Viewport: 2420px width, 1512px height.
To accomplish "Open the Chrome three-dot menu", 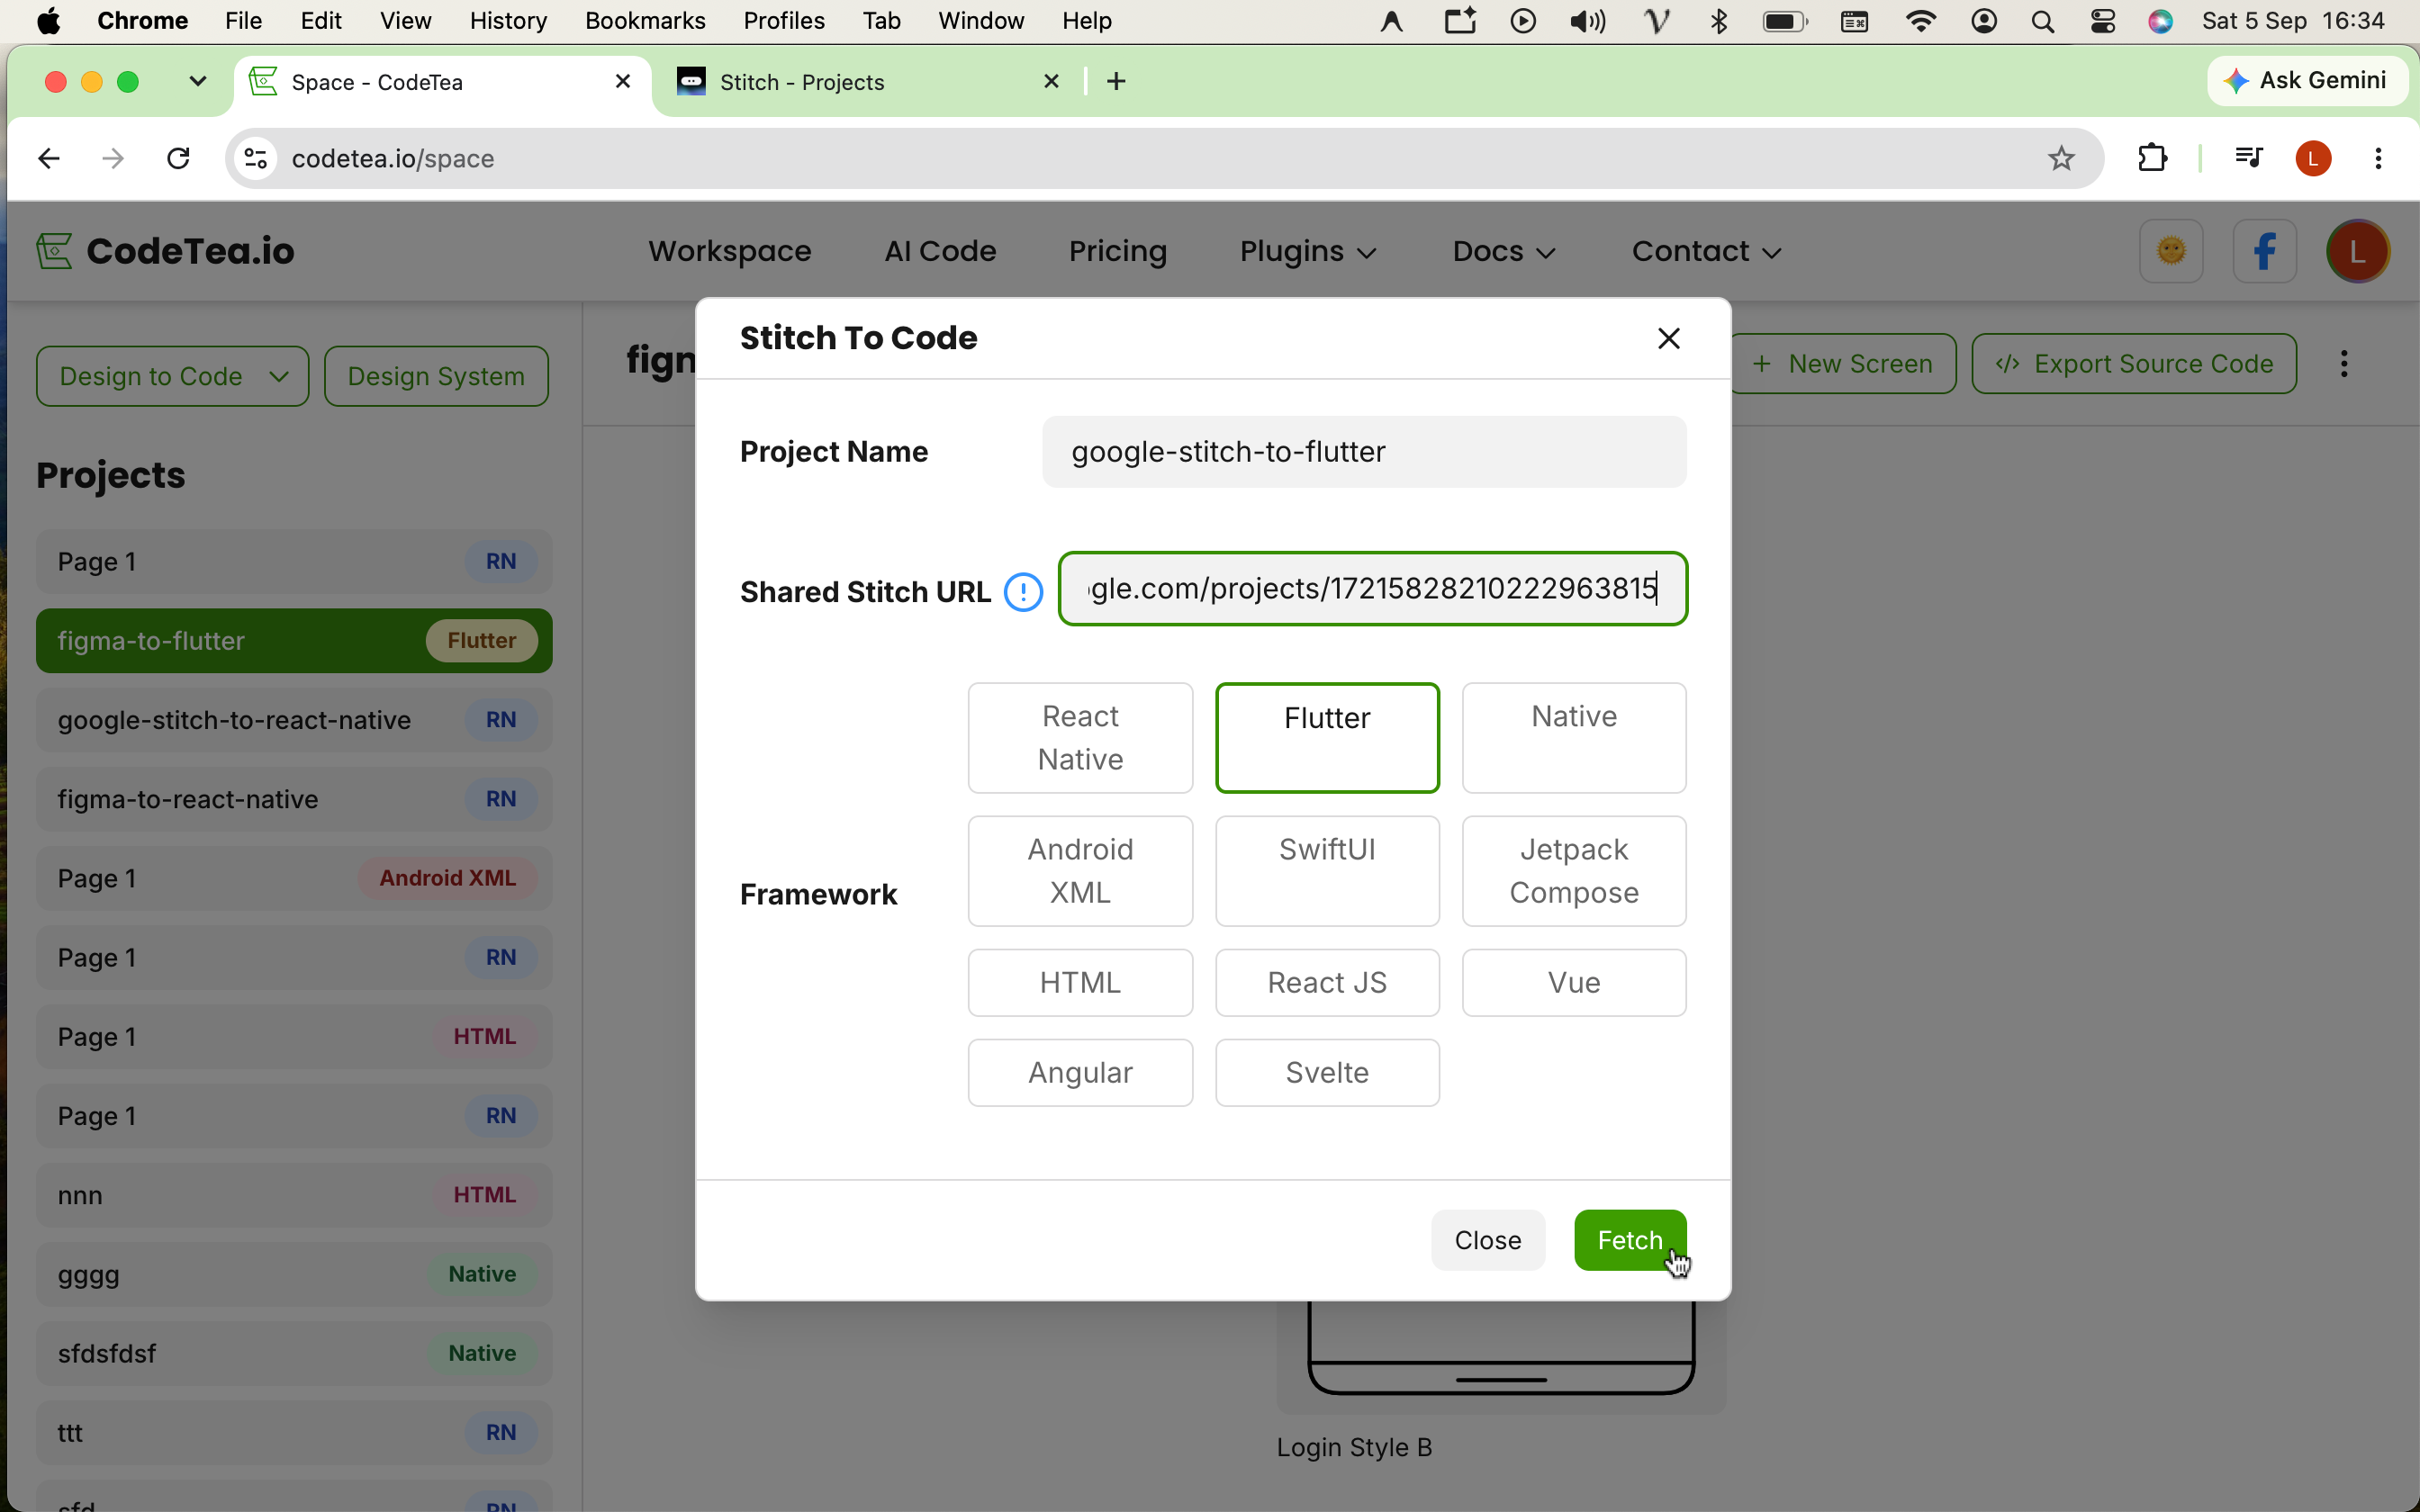I will click(x=2378, y=158).
